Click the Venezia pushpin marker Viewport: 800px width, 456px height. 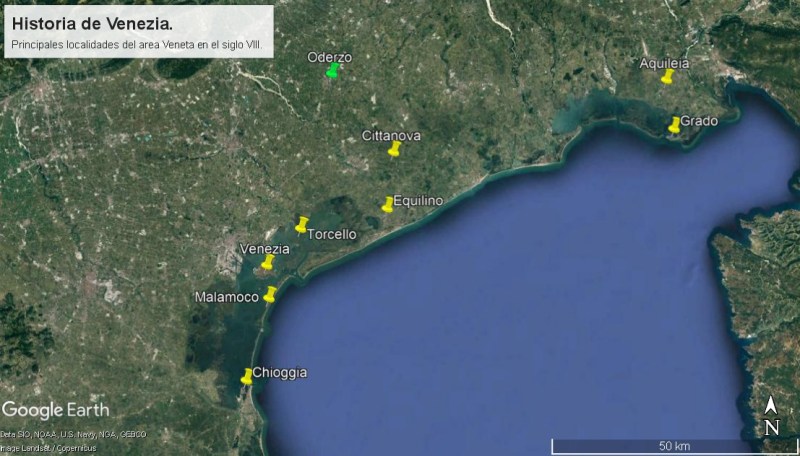click(268, 262)
